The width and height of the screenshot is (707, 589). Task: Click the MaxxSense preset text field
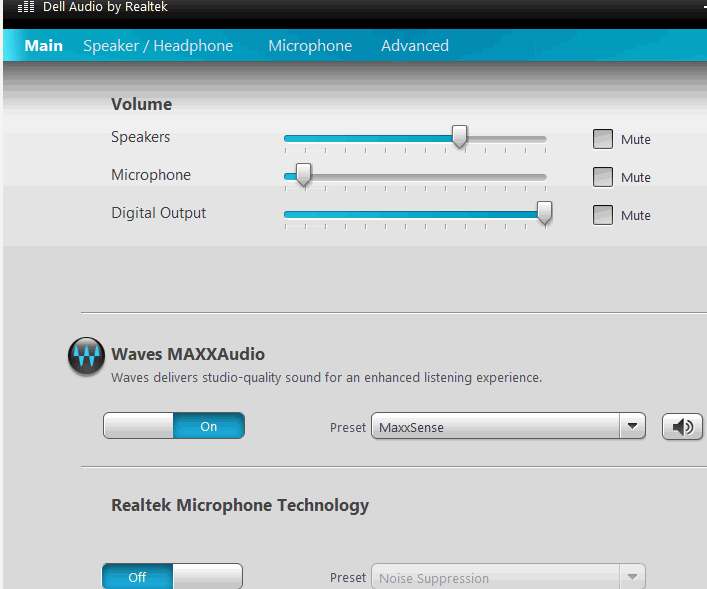pos(496,426)
